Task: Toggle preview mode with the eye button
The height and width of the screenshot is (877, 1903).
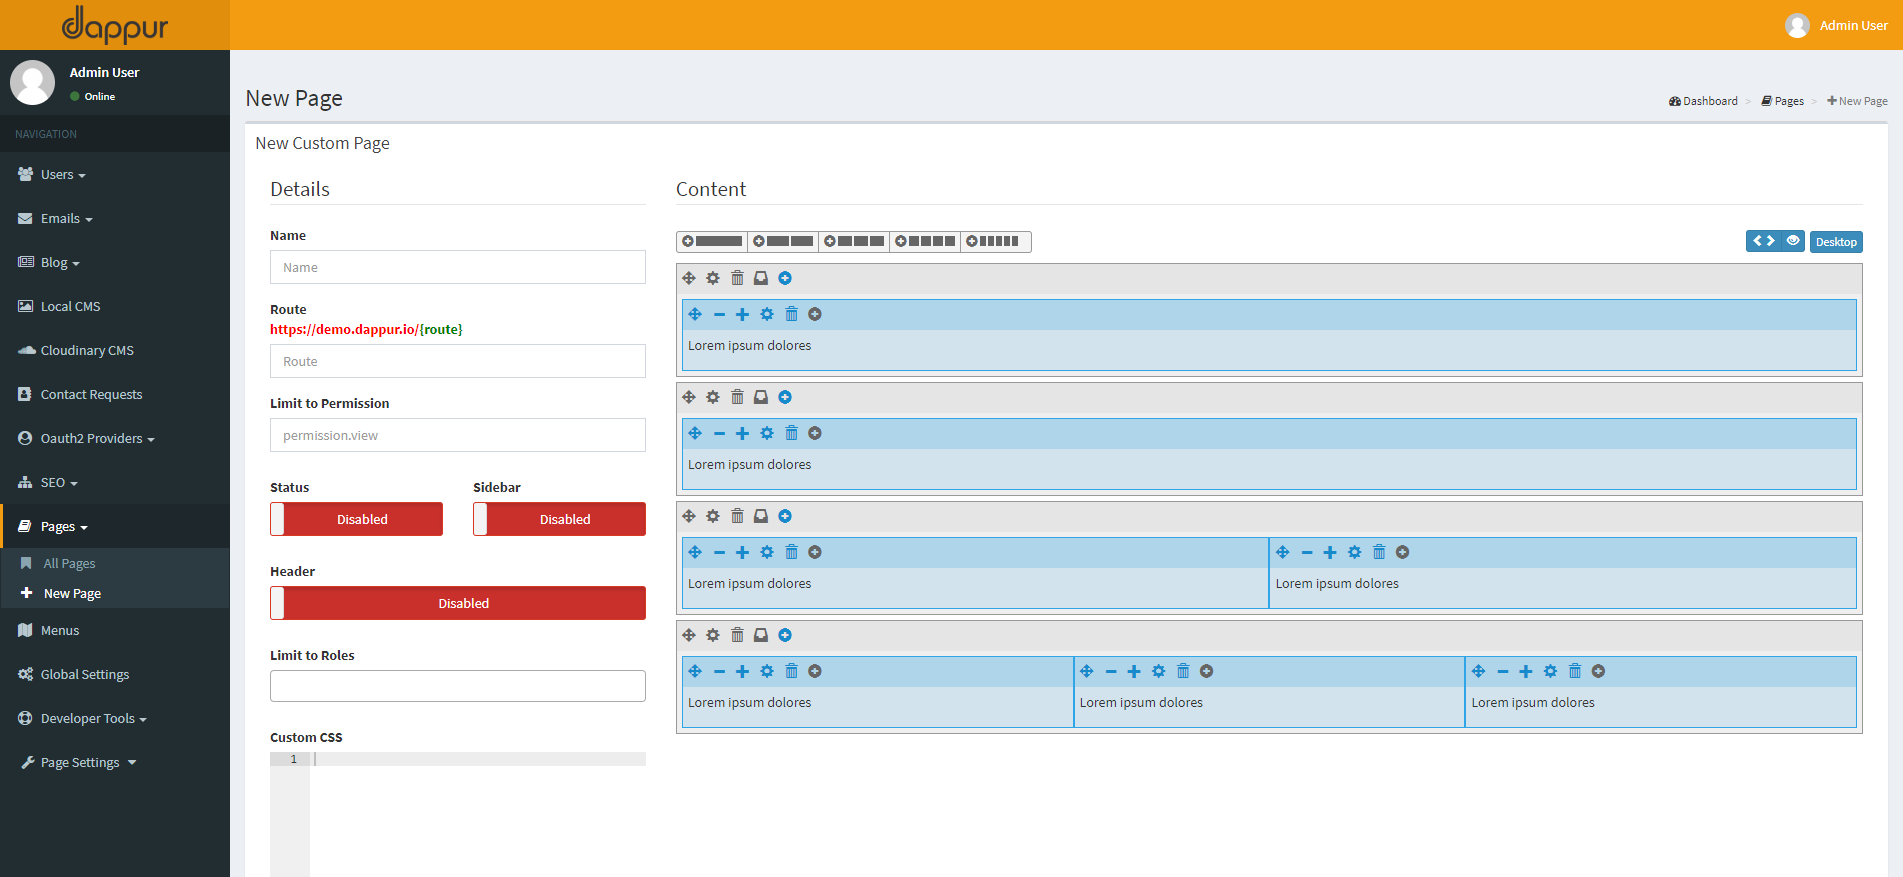Action: click(x=1793, y=241)
